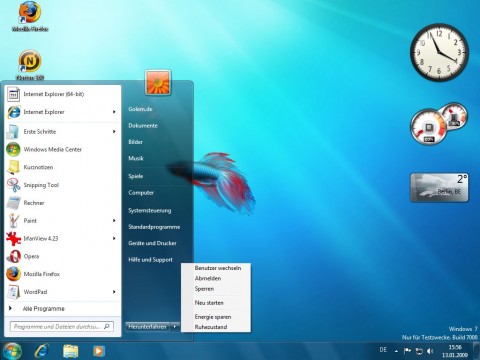
Task: Select Neu starten
Action: pyautogui.click(x=209, y=303)
